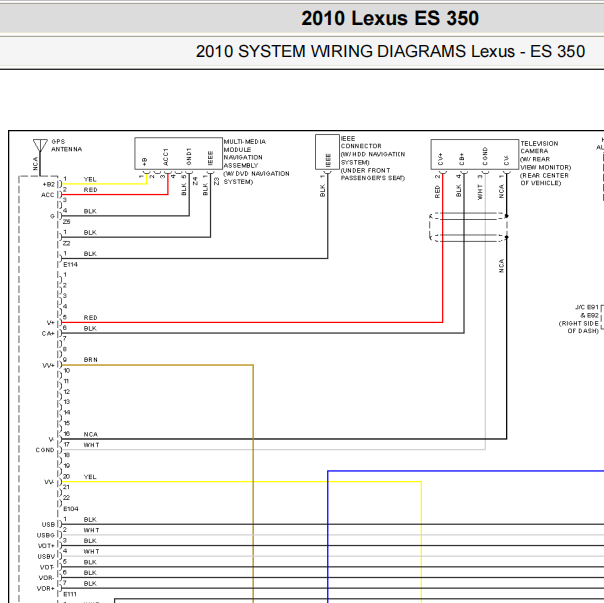This screenshot has height=603, width=604.
Task: Click the "GND1" terminal in Multi-Media Module box
Action: pos(189,156)
